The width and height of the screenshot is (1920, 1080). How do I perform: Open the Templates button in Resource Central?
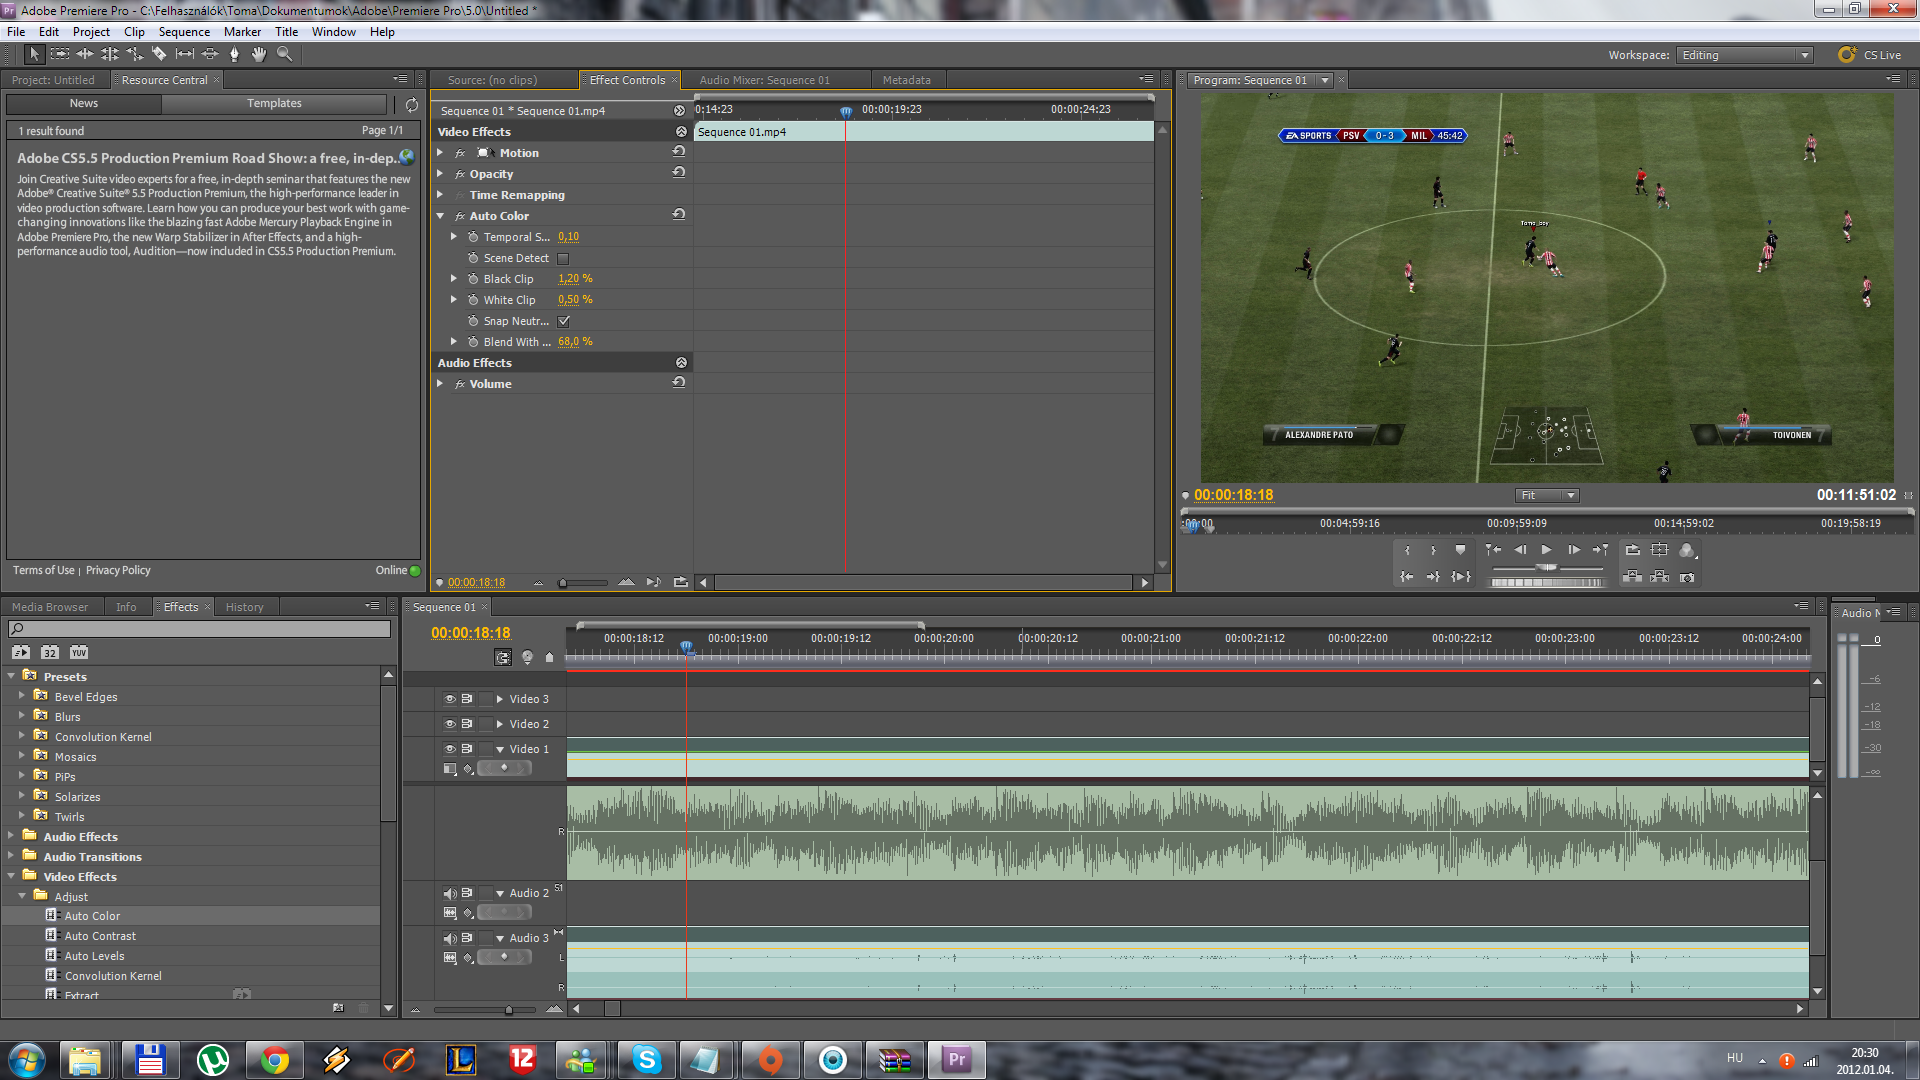click(x=274, y=103)
